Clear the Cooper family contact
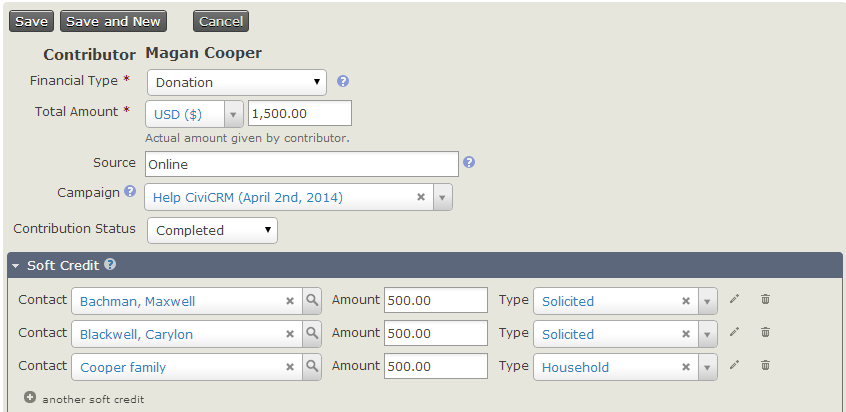The image size is (846, 412). (x=290, y=367)
